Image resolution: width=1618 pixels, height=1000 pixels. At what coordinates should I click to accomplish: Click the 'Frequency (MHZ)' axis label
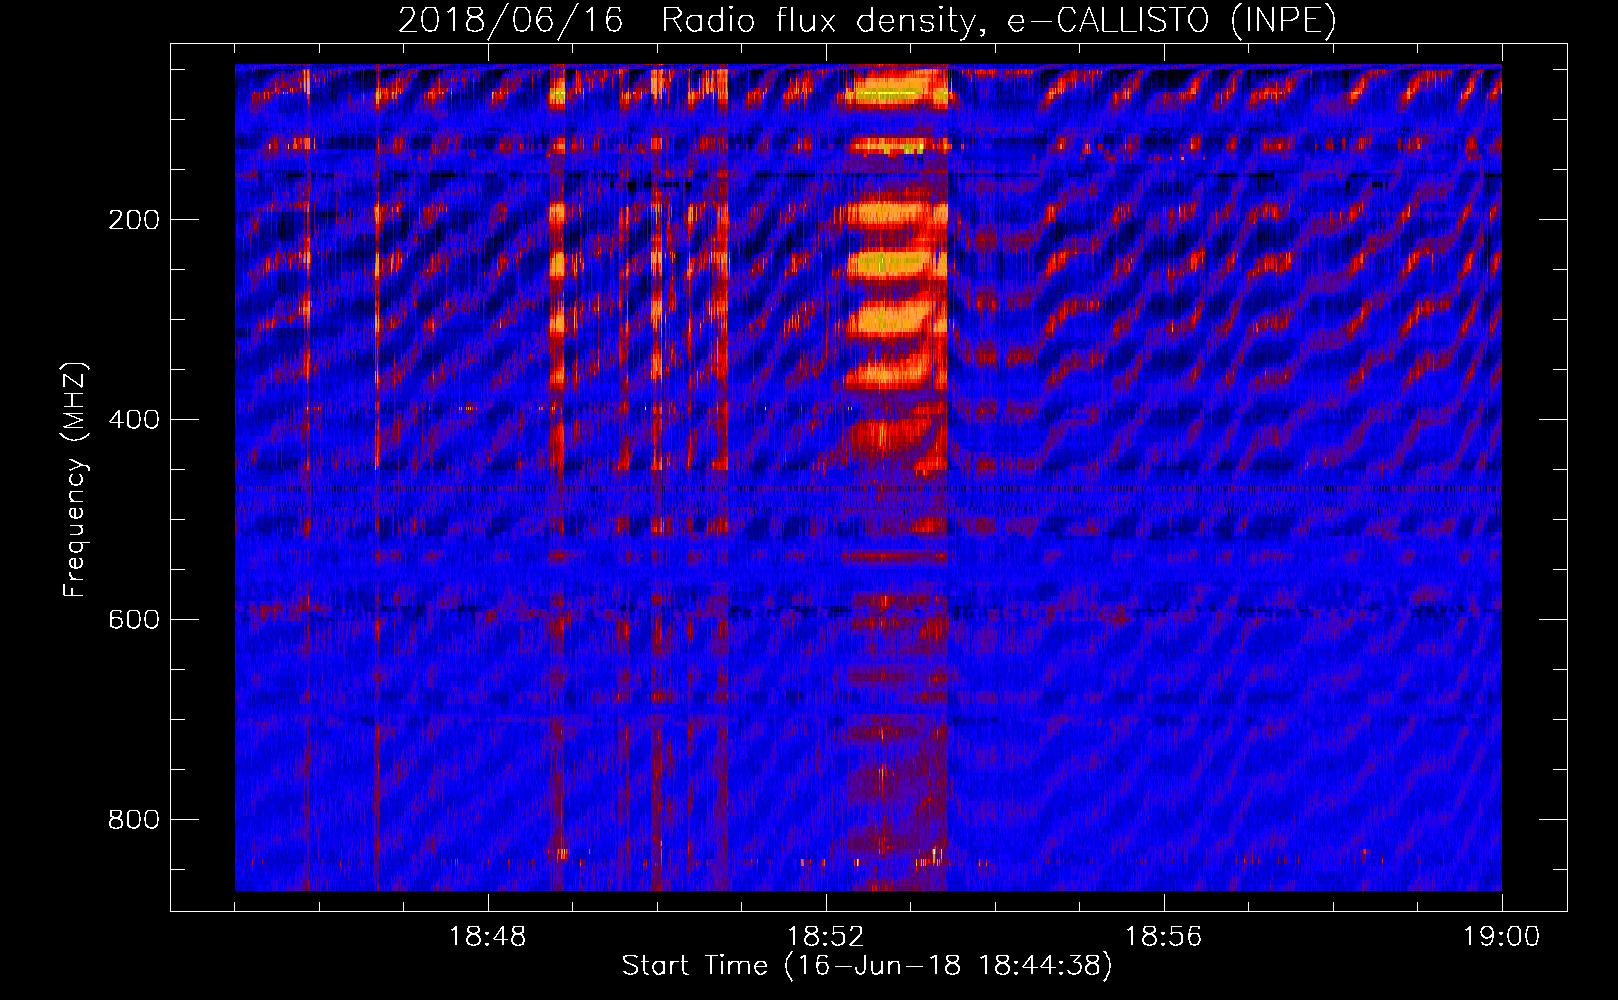pos(75,479)
